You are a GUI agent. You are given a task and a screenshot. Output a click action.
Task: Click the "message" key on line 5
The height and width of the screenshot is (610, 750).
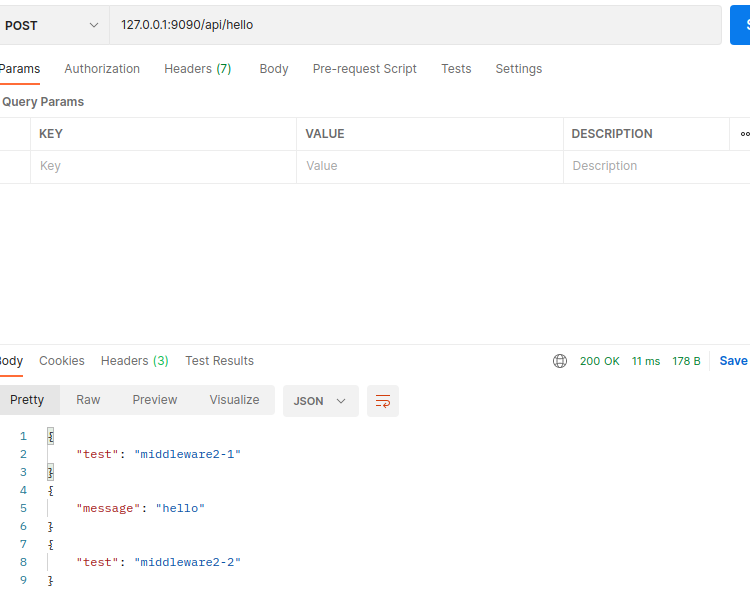(108, 508)
